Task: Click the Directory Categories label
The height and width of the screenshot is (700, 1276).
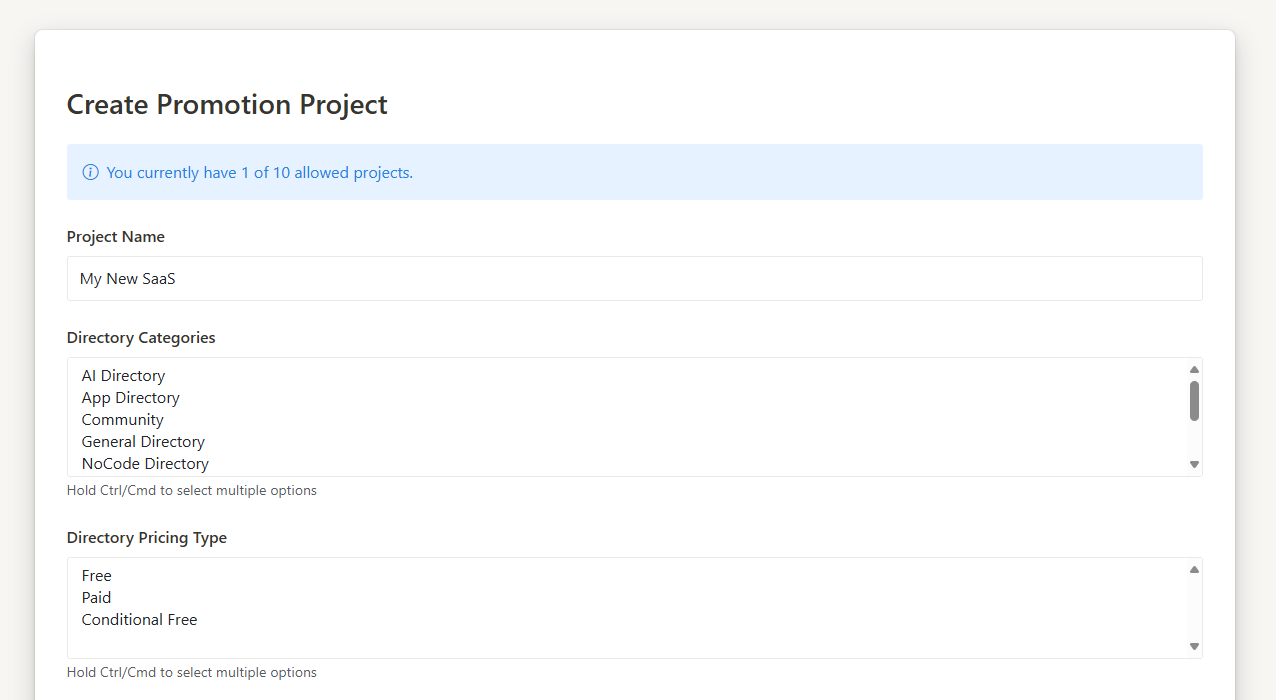Action: click(x=141, y=338)
